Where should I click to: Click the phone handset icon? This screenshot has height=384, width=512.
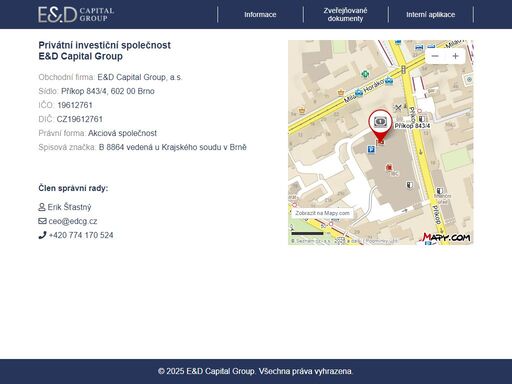[42, 235]
